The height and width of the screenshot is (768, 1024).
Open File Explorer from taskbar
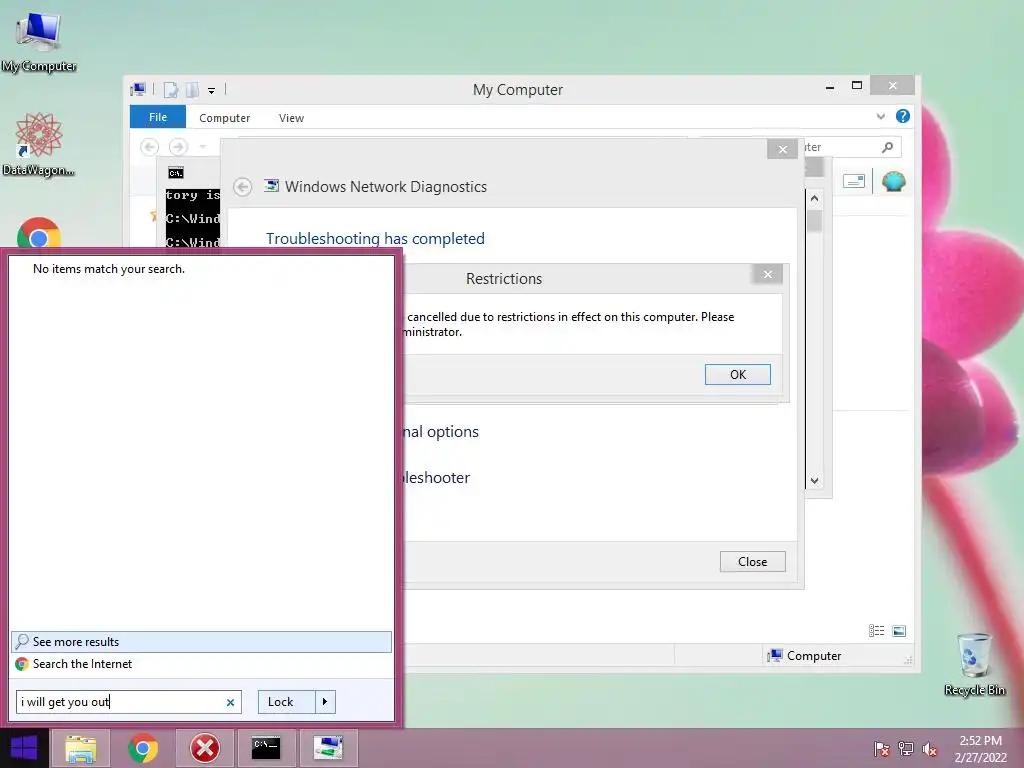click(x=80, y=748)
